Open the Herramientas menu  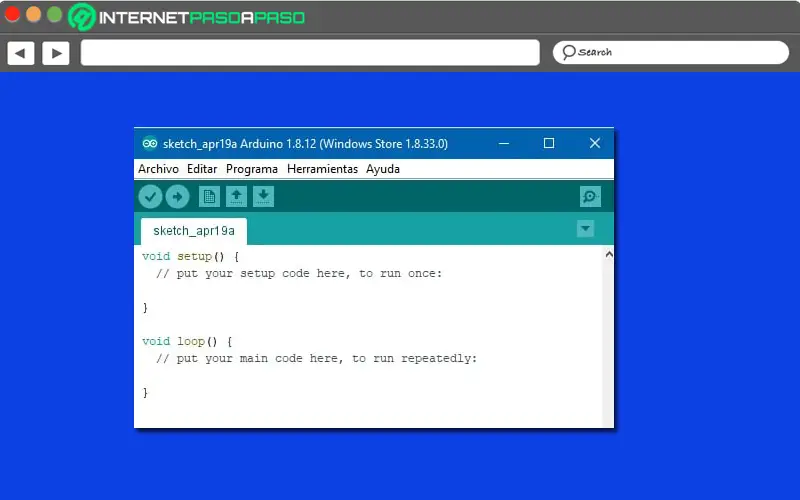(322, 169)
